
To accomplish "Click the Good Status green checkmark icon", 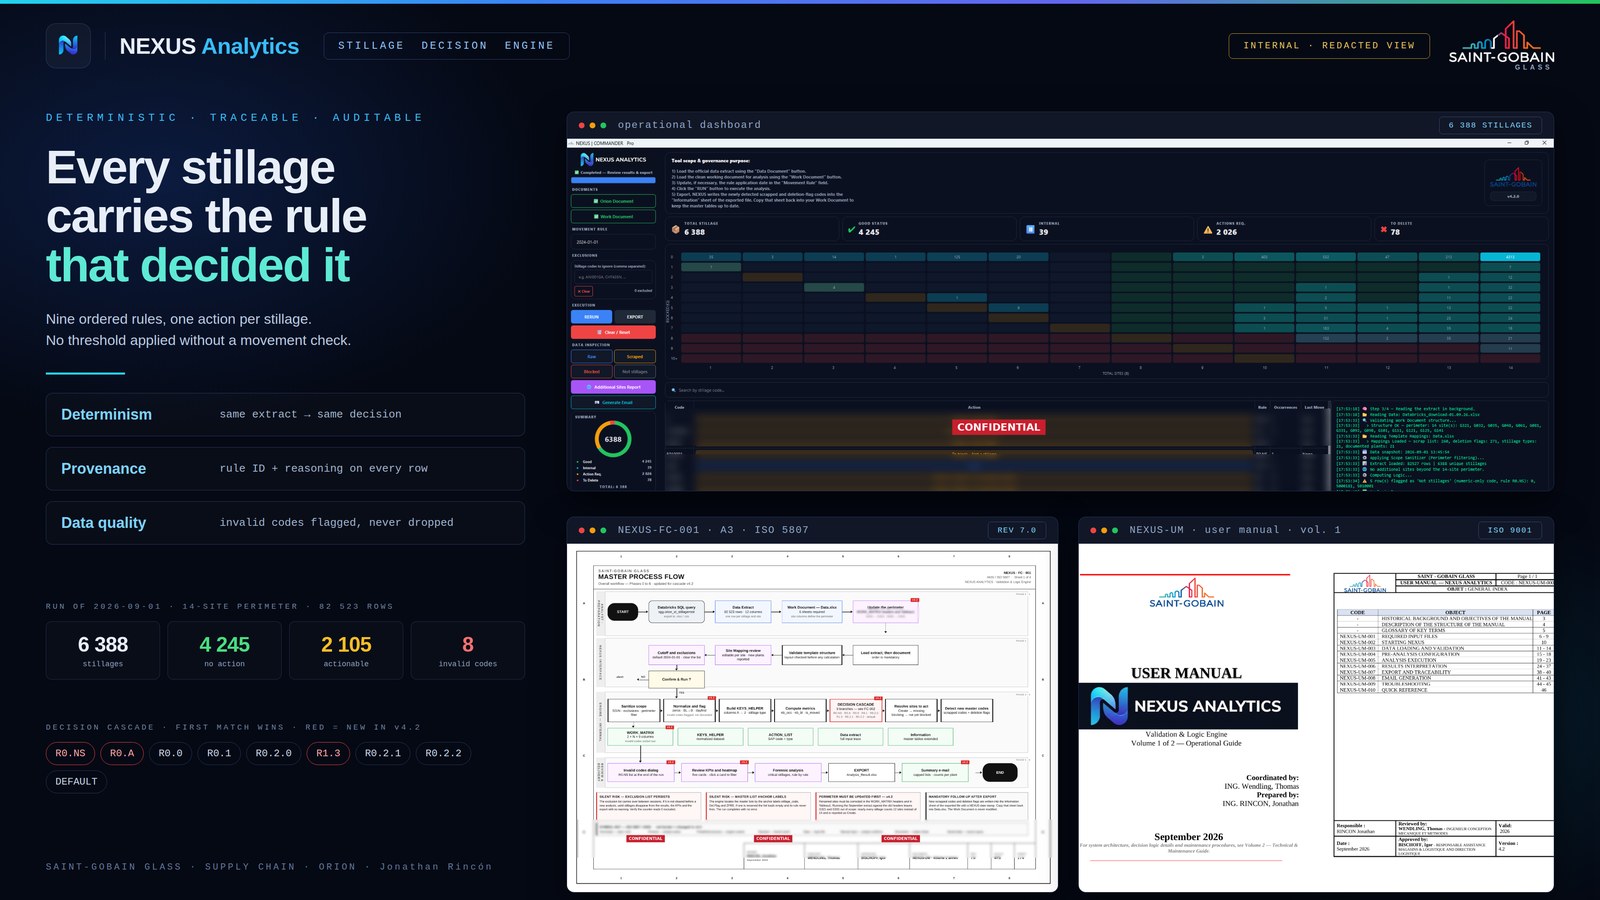I will (x=851, y=229).
